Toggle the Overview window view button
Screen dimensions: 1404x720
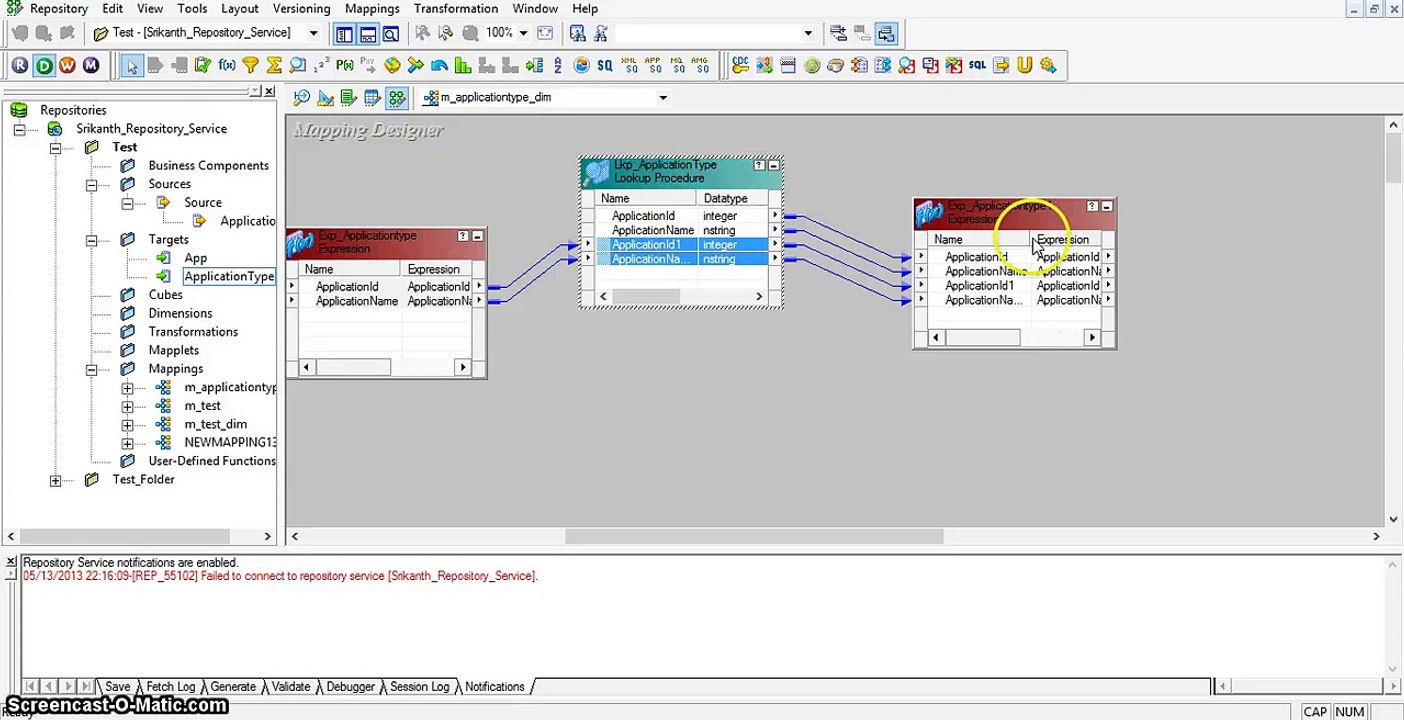click(x=391, y=33)
